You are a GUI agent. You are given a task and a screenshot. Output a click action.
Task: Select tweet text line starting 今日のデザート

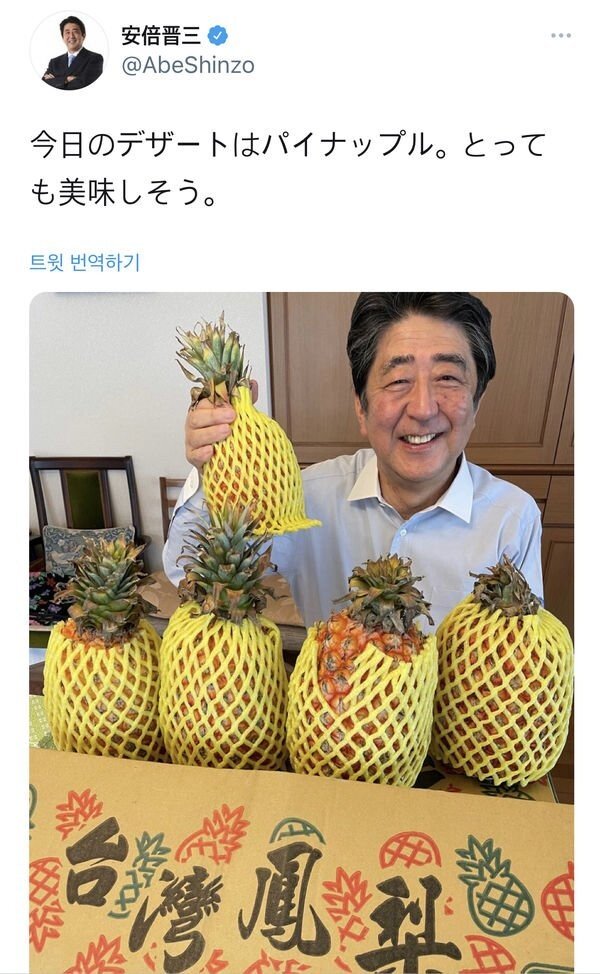288,144
